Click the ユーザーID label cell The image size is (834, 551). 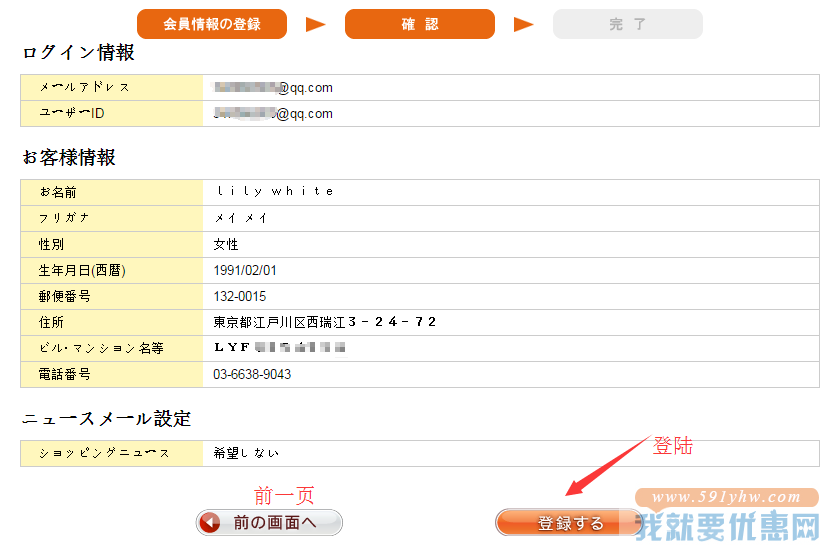point(112,114)
